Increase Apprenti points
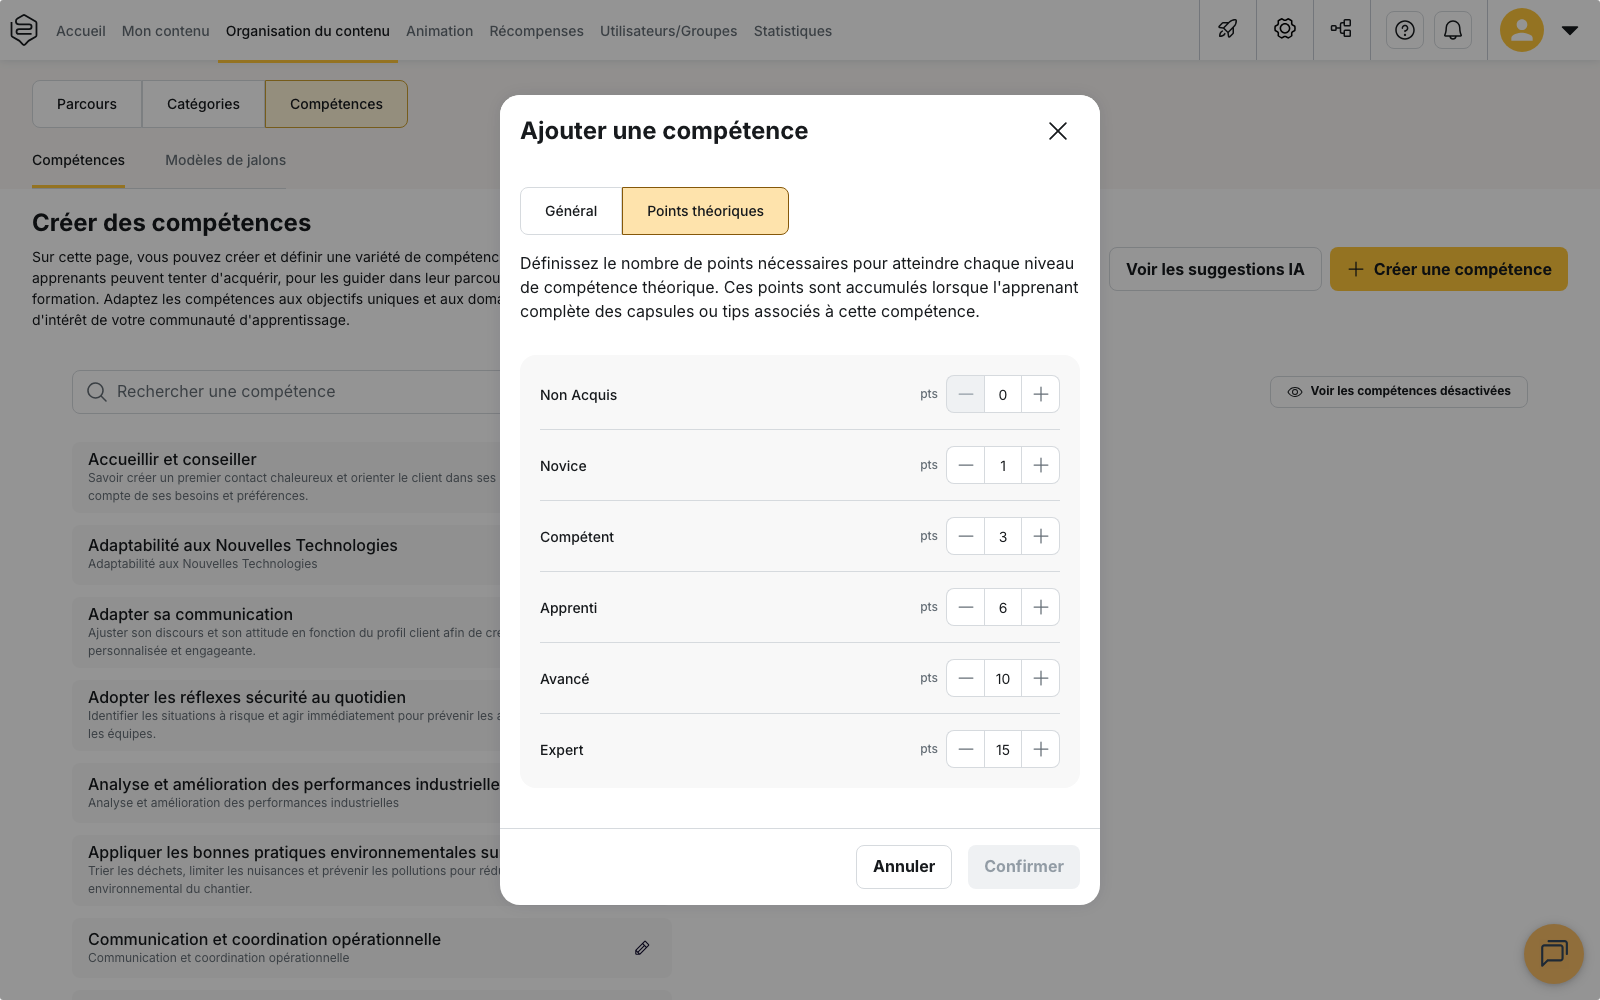The image size is (1600, 1000). [x=1041, y=607]
